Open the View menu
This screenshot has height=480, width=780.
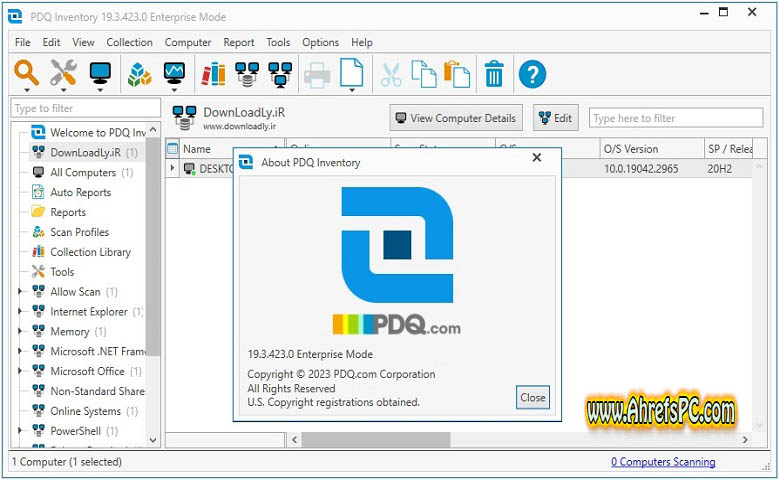coord(83,42)
